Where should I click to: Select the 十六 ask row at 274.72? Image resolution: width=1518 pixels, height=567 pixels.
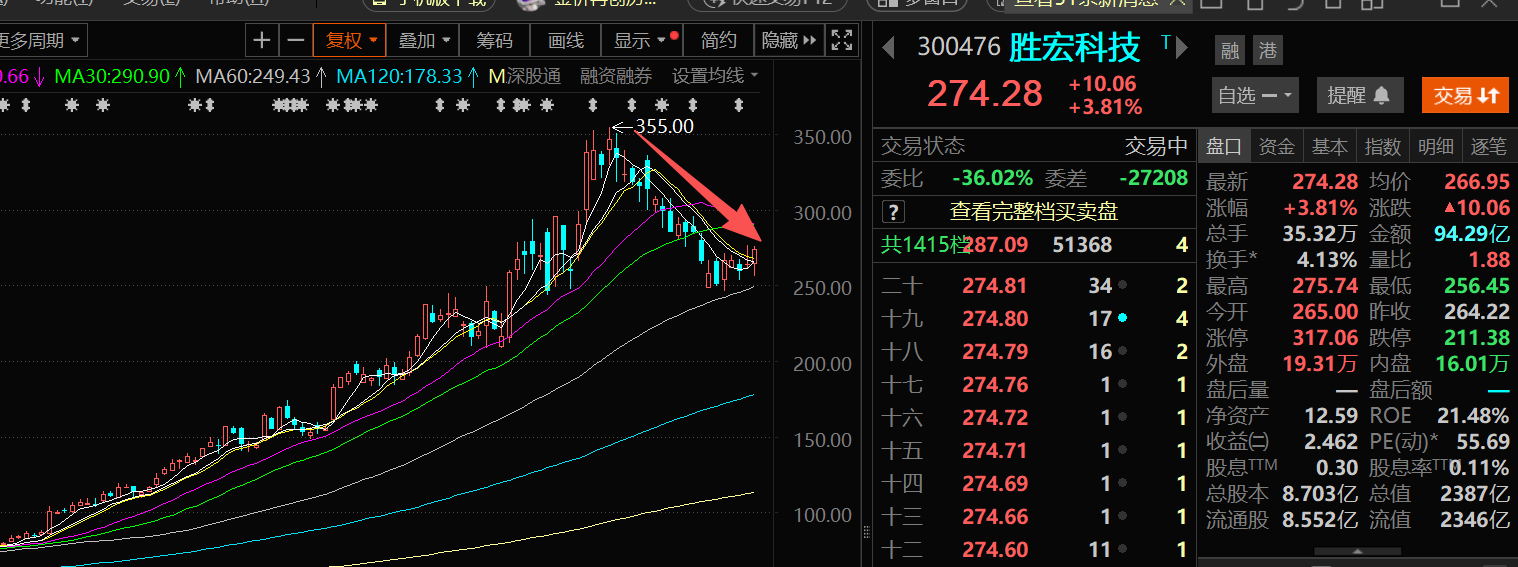1033,418
